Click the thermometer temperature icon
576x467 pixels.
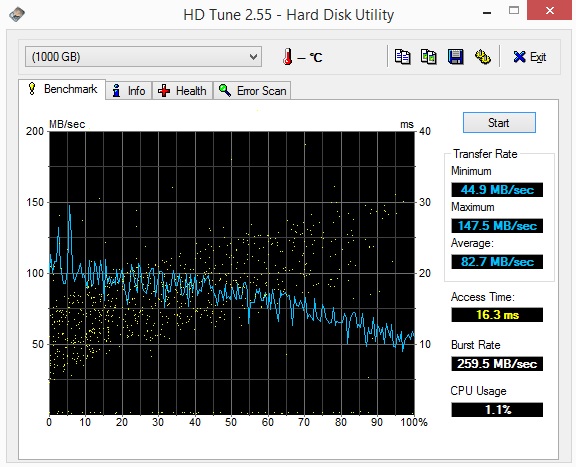pyautogui.click(x=288, y=57)
